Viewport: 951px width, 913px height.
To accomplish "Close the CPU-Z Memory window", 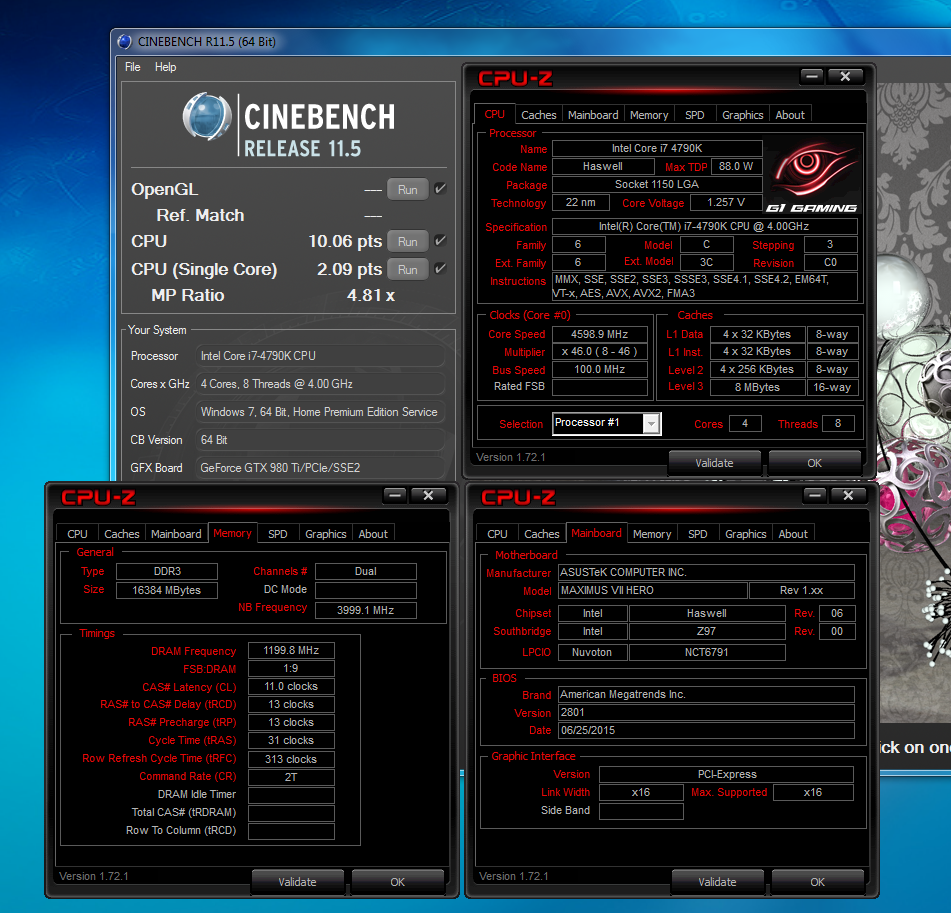I will pyautogui.click(x=428, y=496).
